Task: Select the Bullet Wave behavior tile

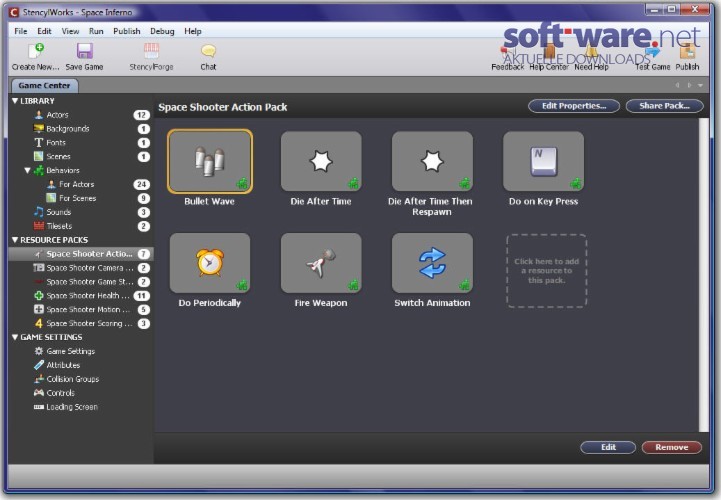Action: point(210,161)
